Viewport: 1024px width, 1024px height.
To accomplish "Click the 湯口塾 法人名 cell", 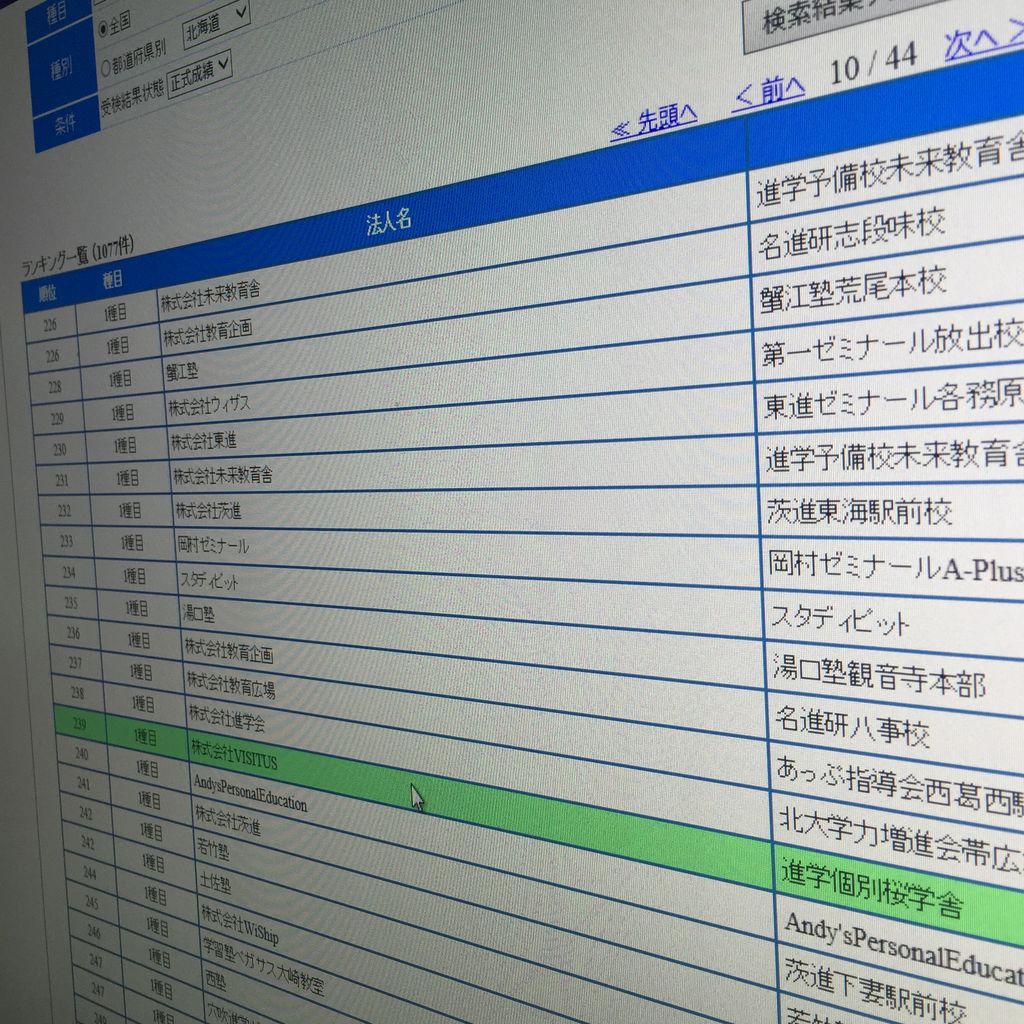I will (x=199, y=613).
